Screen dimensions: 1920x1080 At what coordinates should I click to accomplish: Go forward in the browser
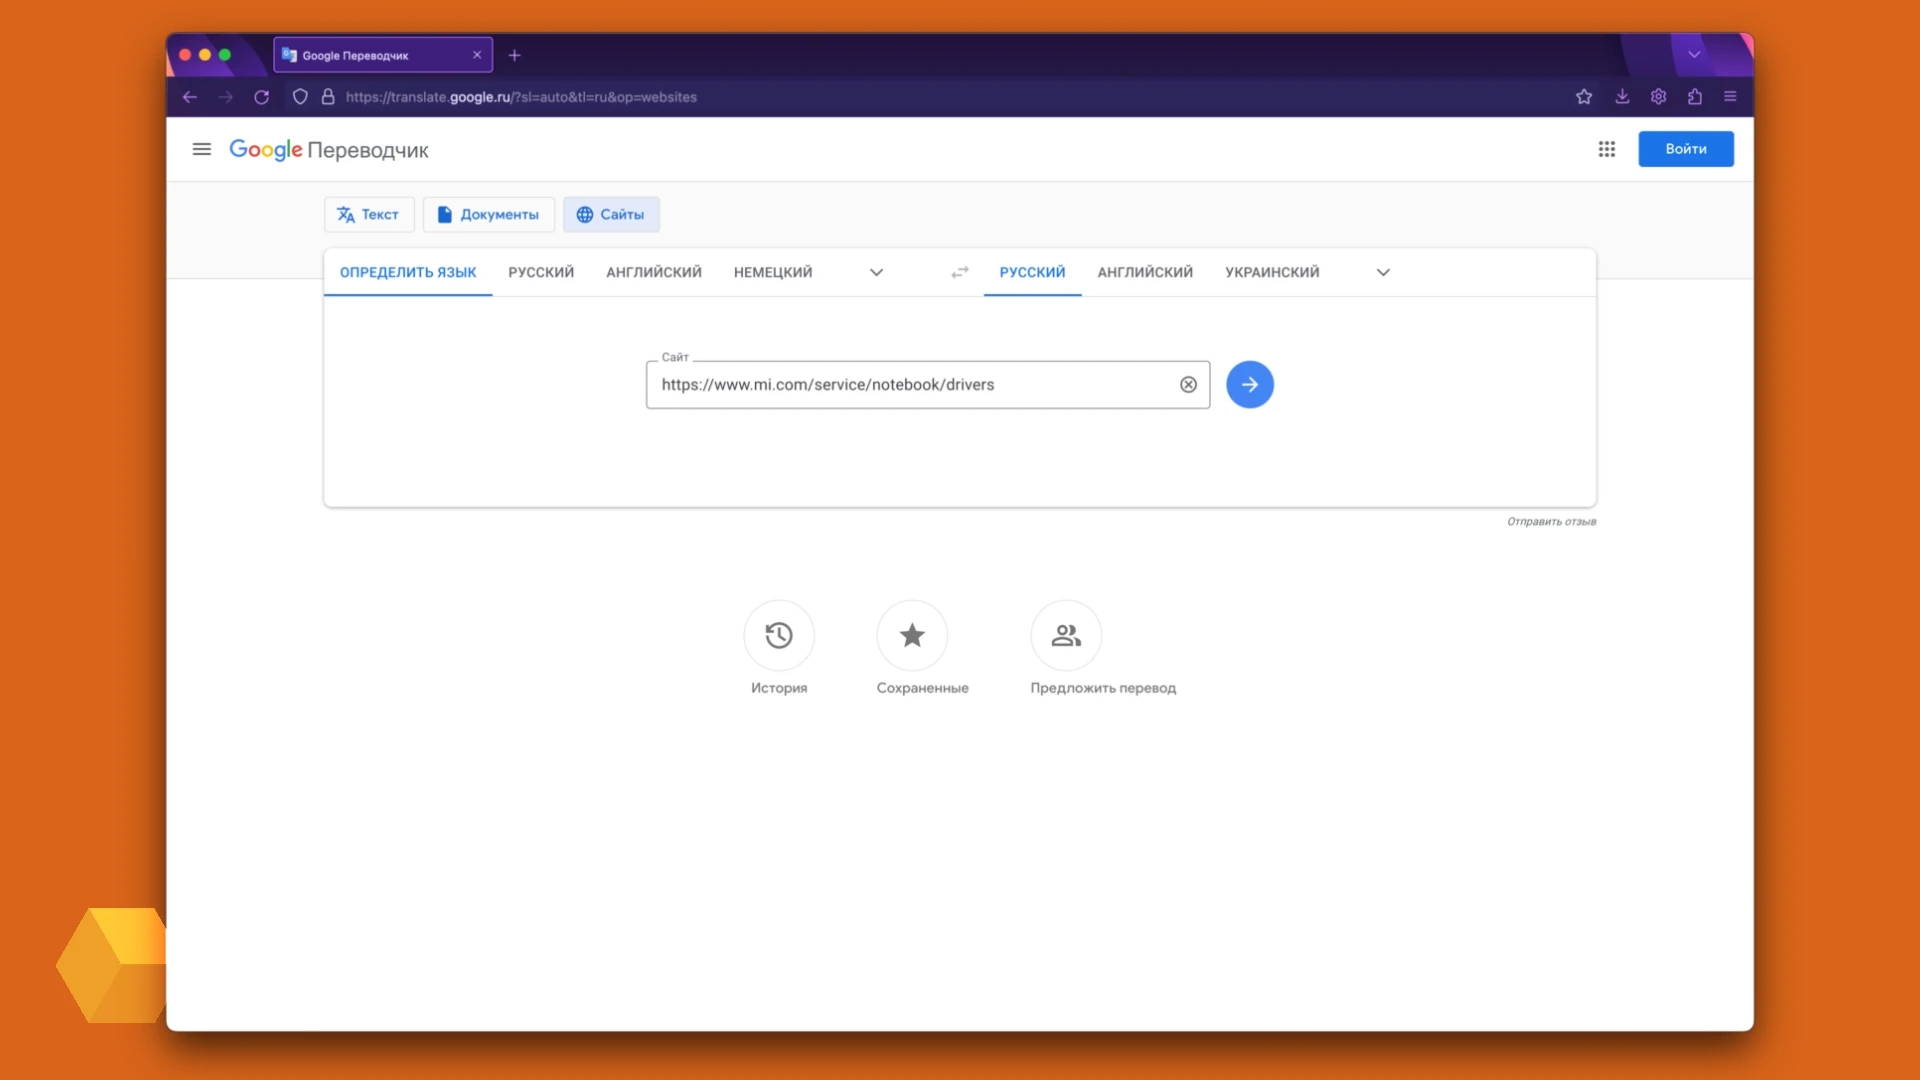(226, 97)
